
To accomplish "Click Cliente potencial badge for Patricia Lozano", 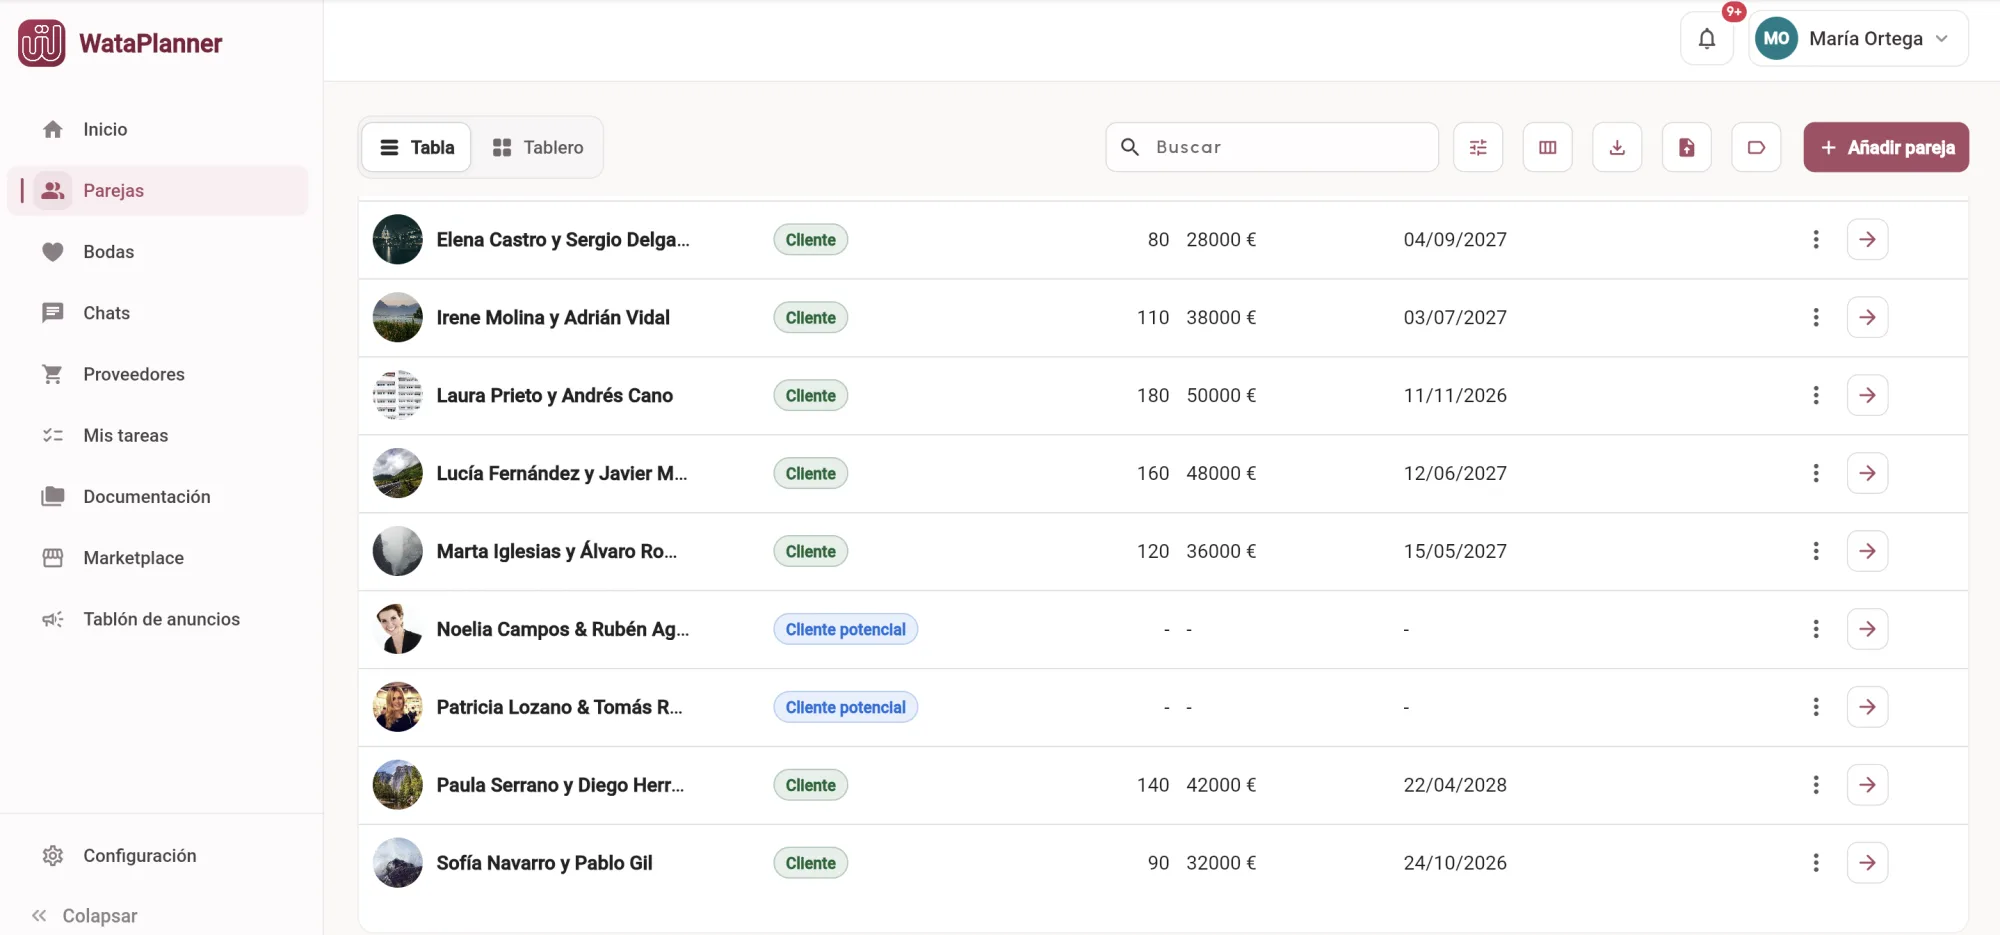I will (845, 707).
